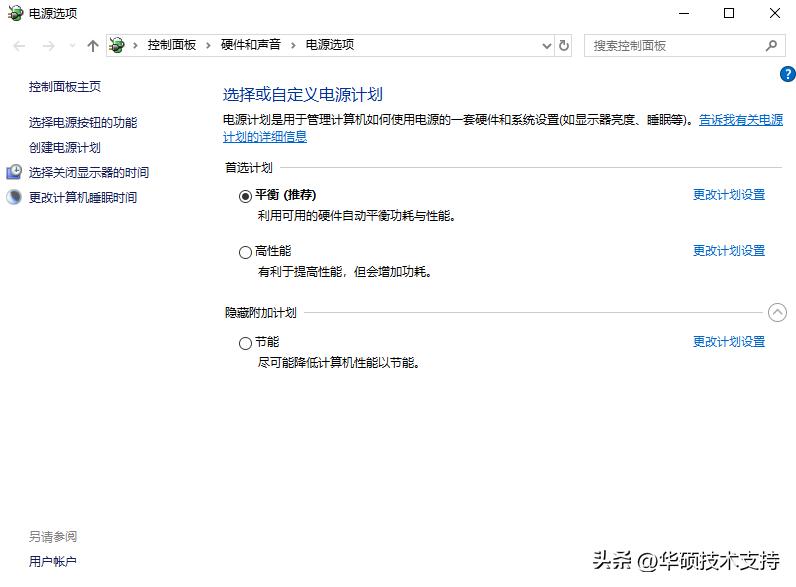This screenshot has height=587, width=796.
Task: Open help with the blue question icon
Action: (787, 74)
